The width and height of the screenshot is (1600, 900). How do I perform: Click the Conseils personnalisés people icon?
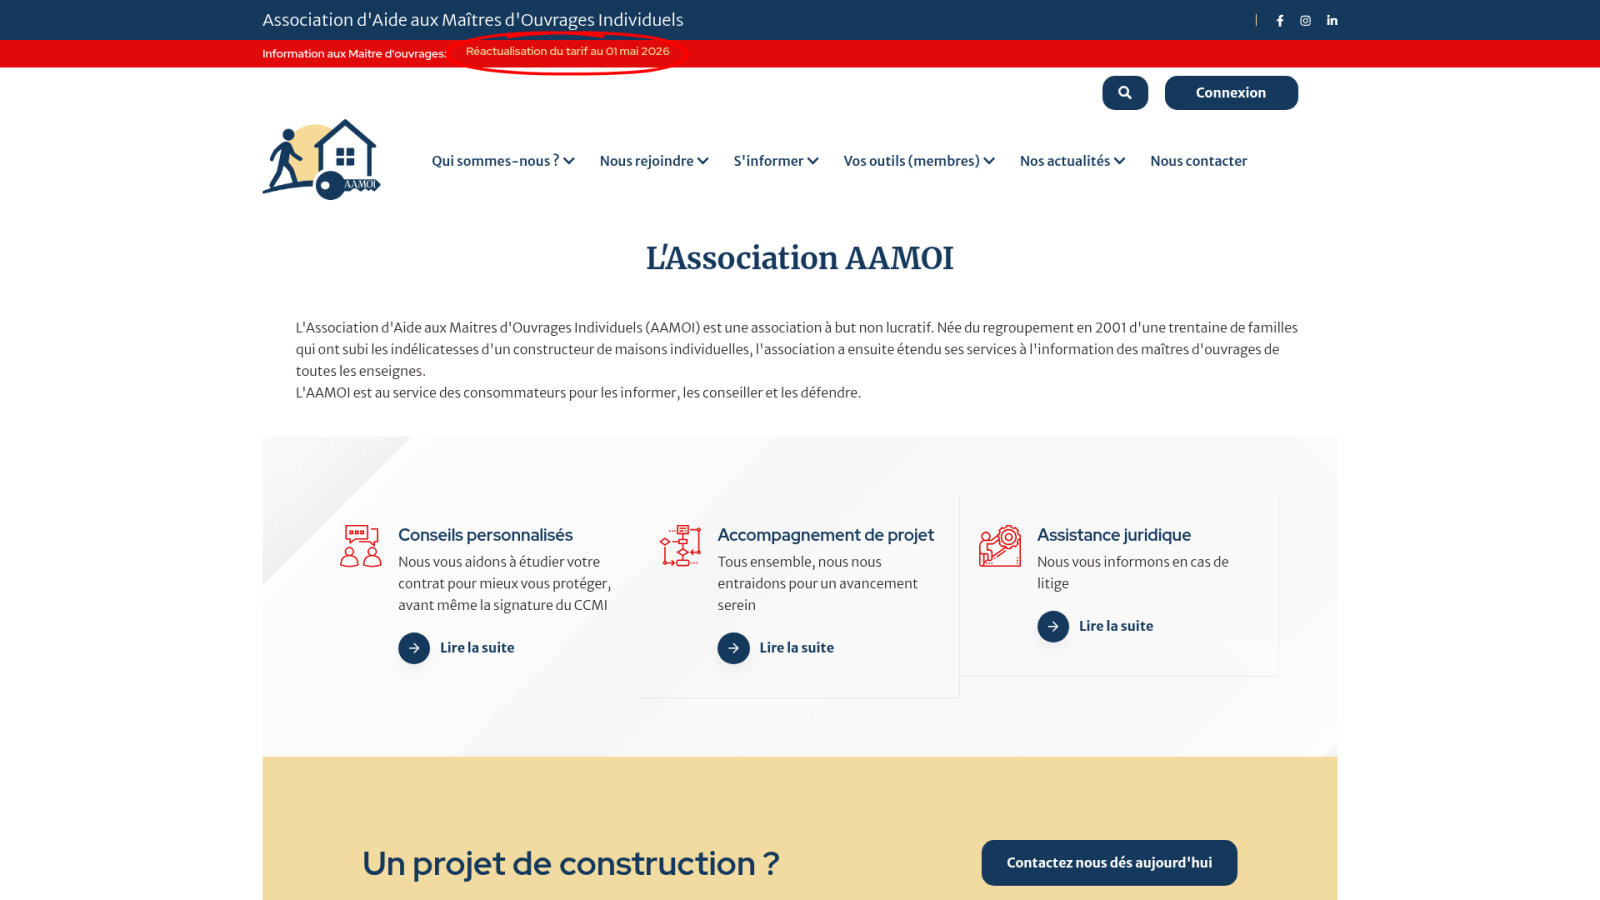click(361, 546)
